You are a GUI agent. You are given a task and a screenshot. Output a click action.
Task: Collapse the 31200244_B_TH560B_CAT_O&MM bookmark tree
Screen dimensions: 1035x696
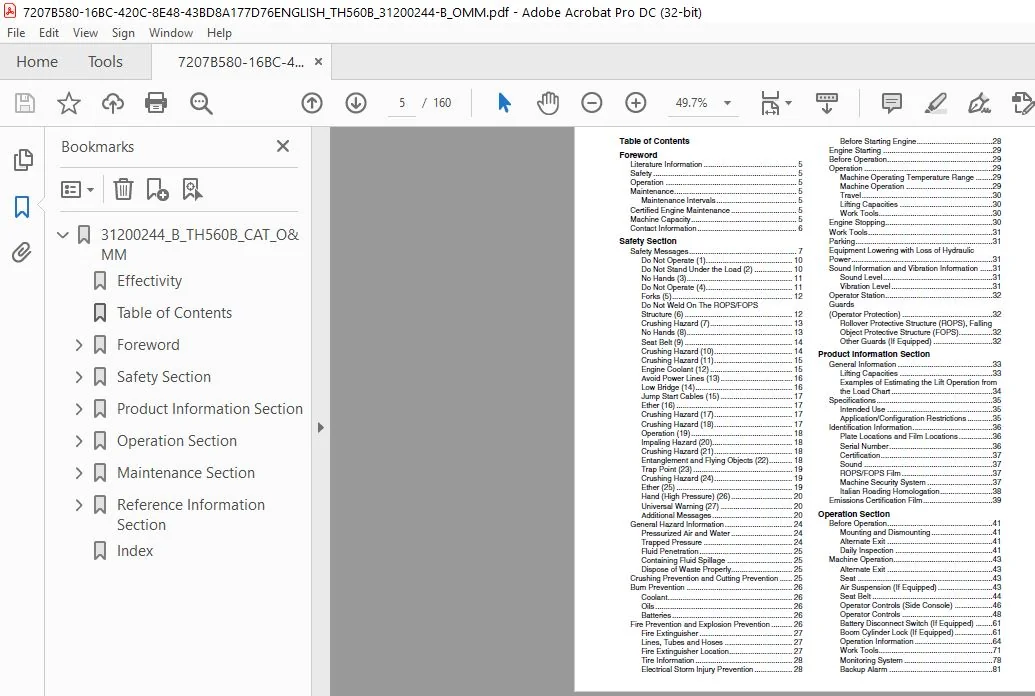pyautogui.click(x=63, y=235)
